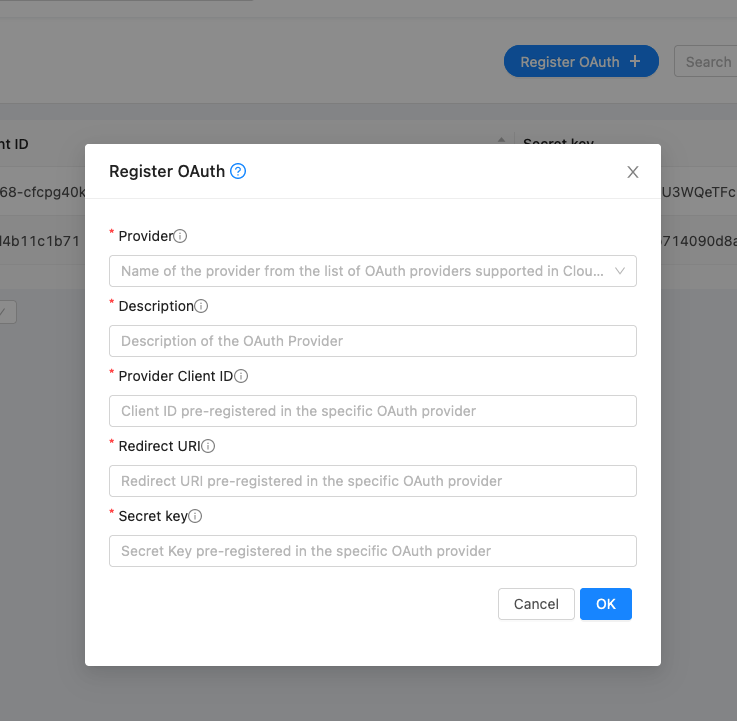Screen dimensions: 737x721
Task: Click the Secret key info icon
Action: [x=196, y=516]
